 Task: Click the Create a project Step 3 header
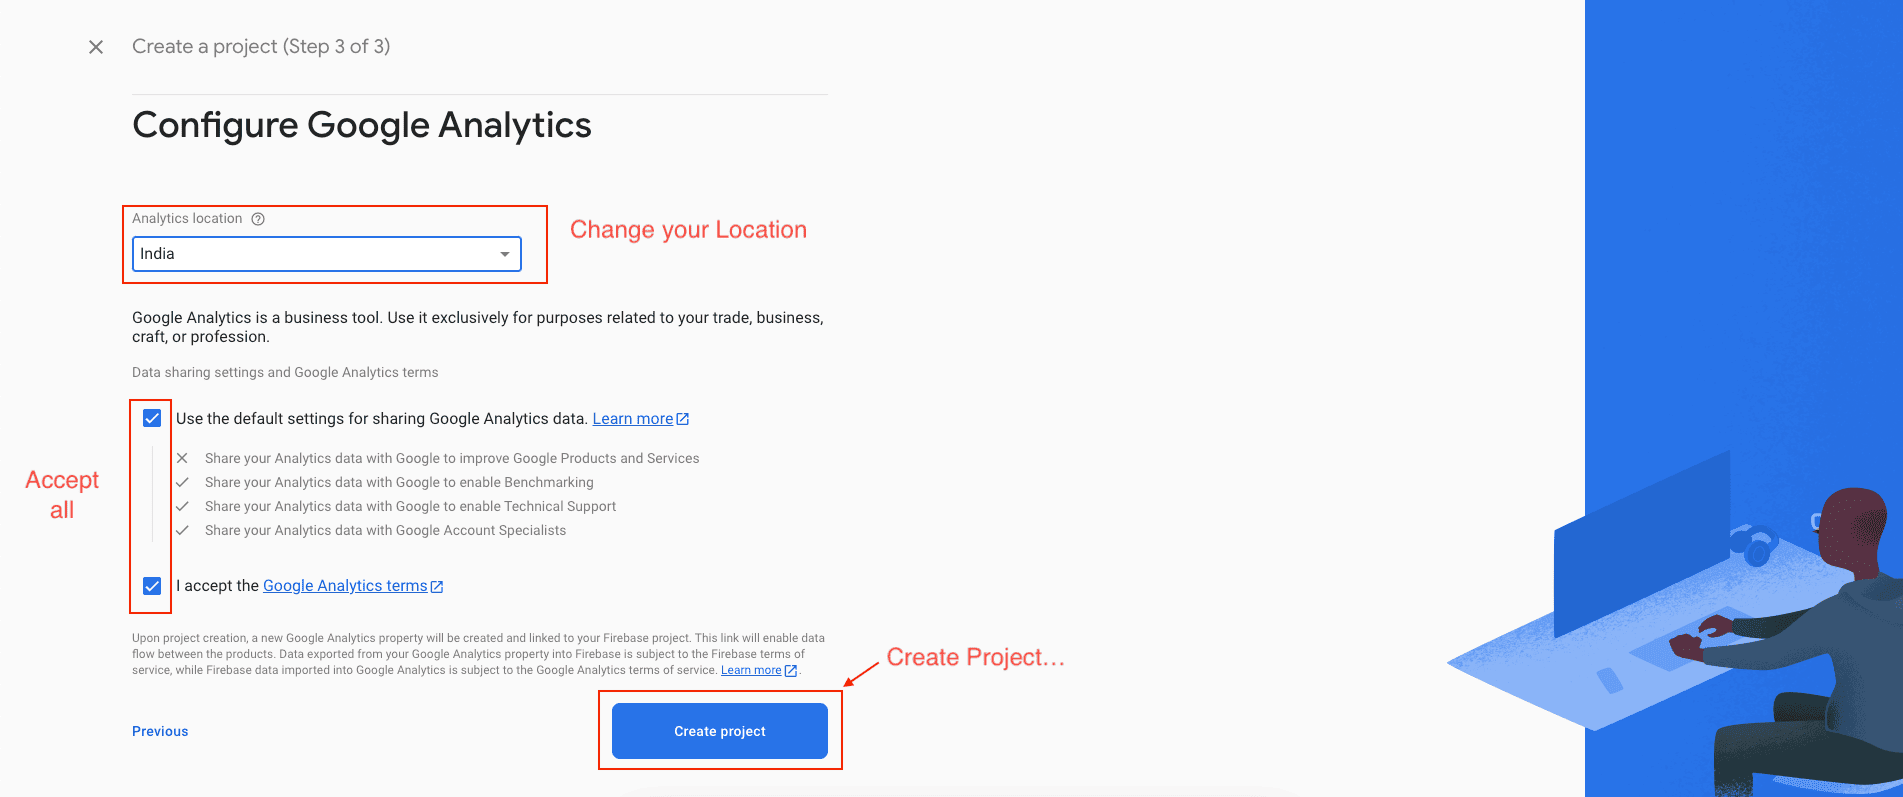coord(262,46)
